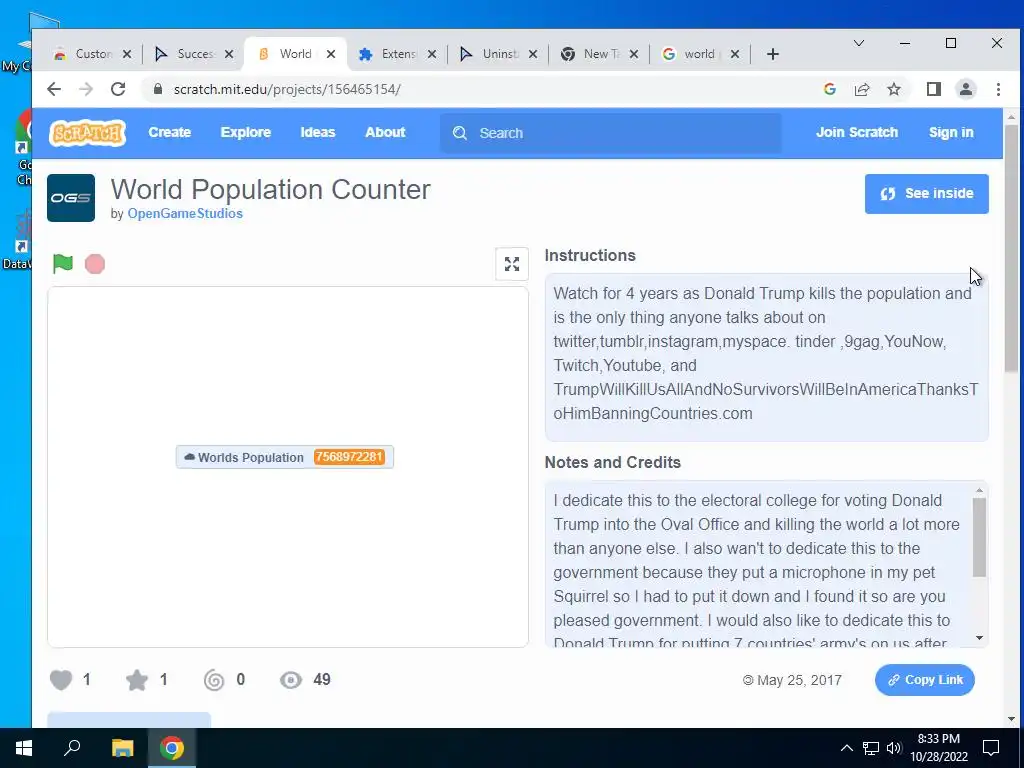Click the page scroll down arrow
The height and width of the screenshot is (768, 1024).
click(1012, 719)
